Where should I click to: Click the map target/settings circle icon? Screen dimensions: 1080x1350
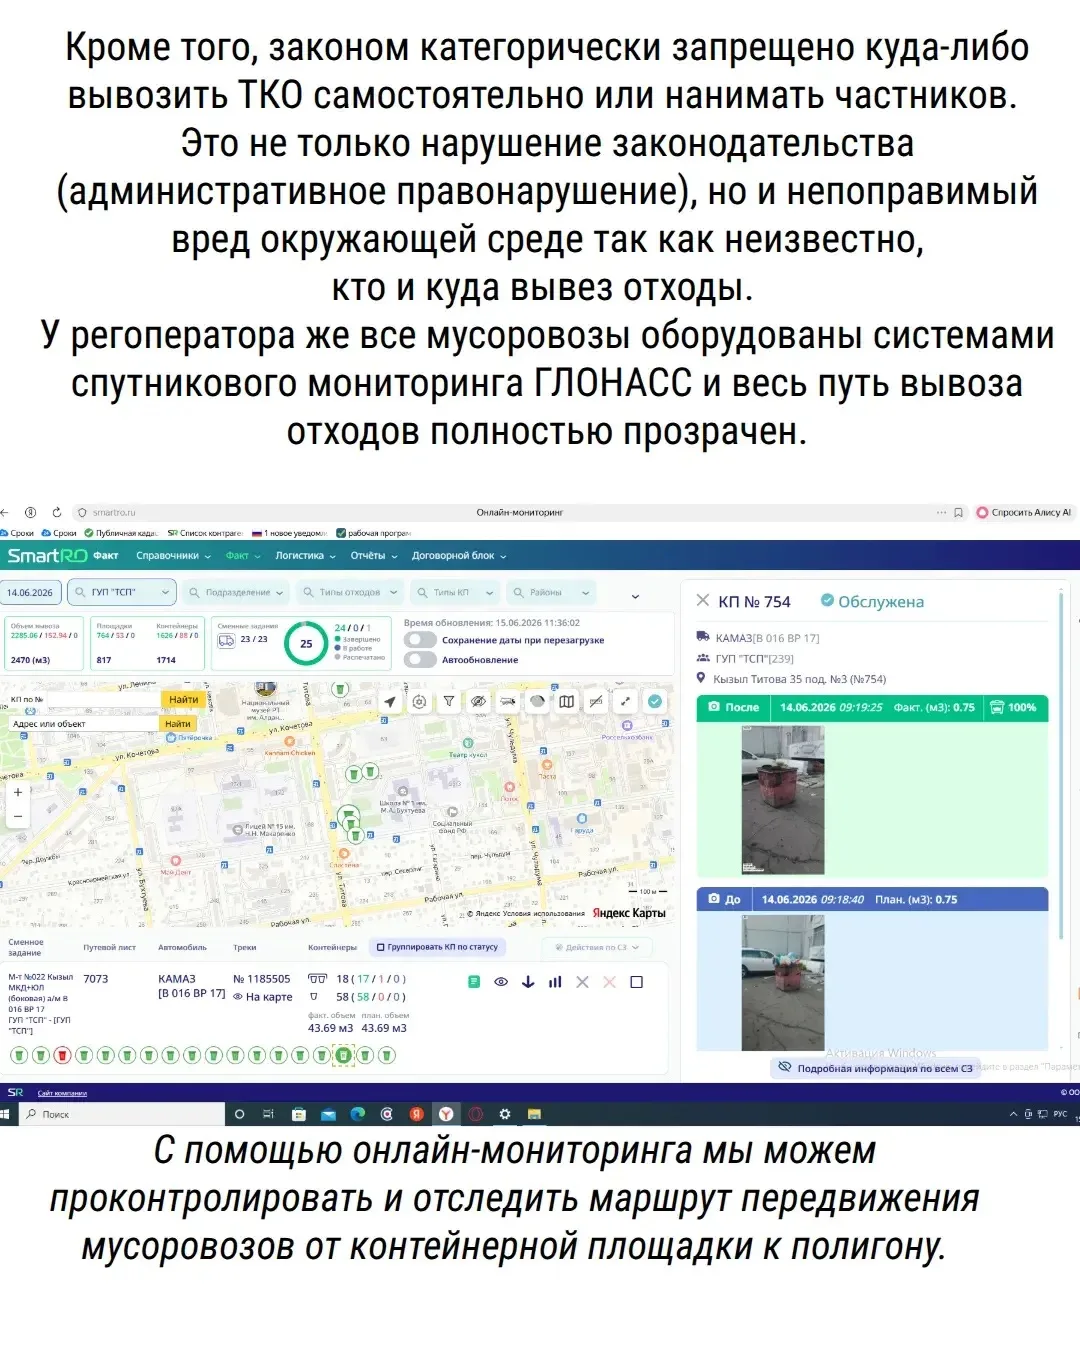[420, 702]
